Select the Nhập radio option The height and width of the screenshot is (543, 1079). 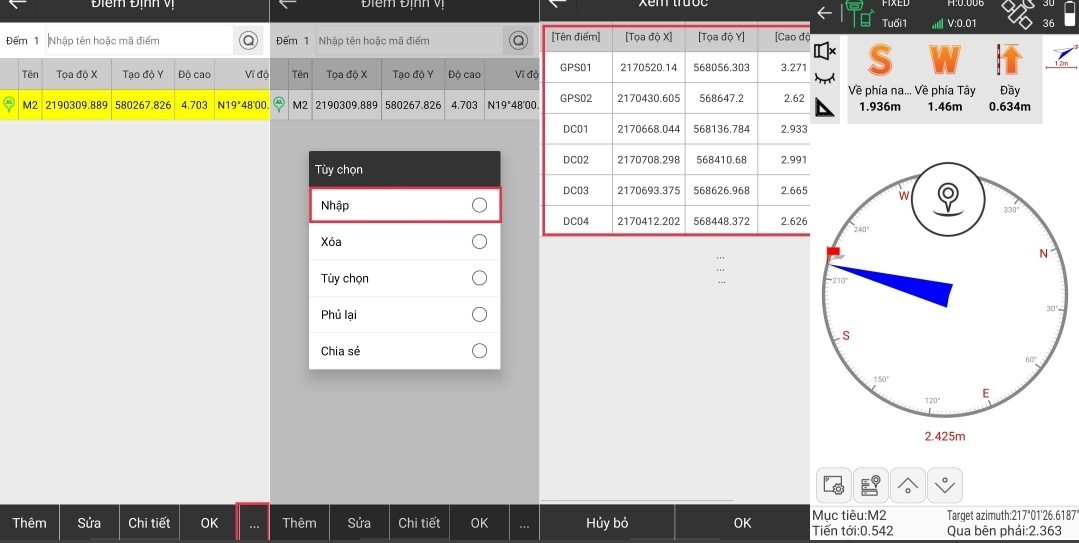tap(479, 205)
